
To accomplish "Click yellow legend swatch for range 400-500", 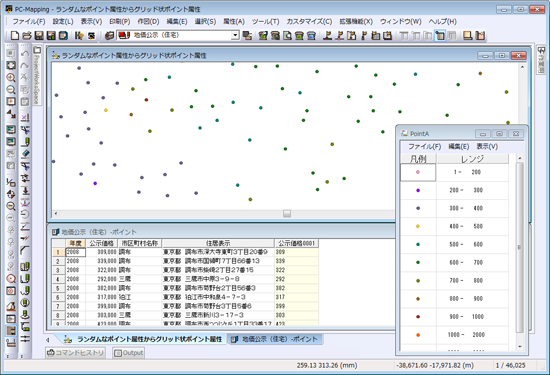I will click(418, 226).
